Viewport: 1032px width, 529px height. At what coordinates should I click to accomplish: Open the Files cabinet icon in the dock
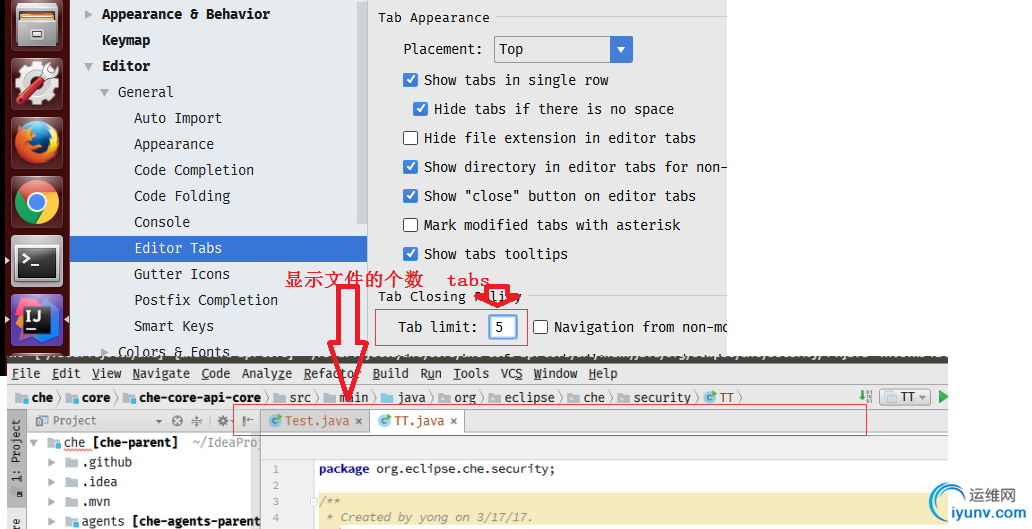(x=36, y=24)
